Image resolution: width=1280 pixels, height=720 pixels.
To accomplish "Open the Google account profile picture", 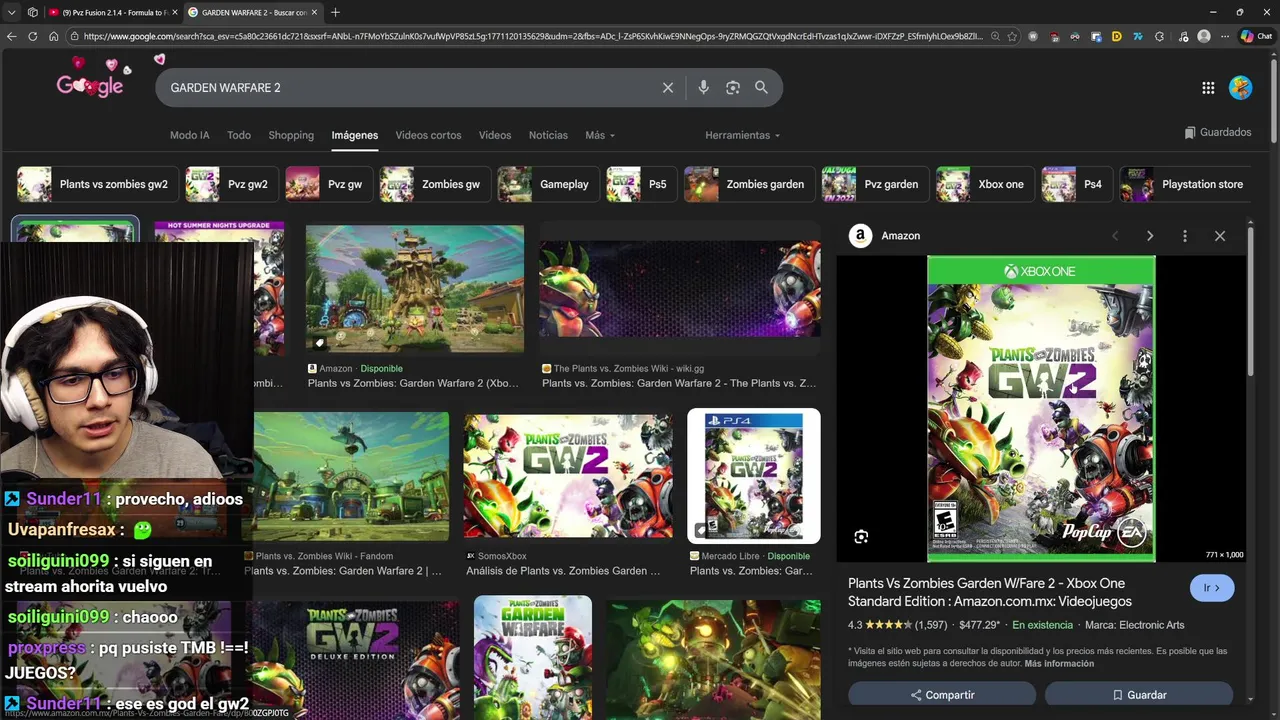I will [x=1240, y=88].
